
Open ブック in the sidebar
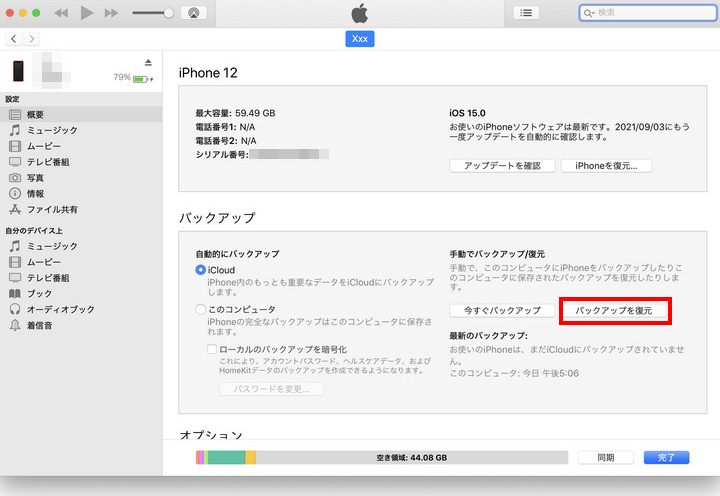[x=81, y=293]
